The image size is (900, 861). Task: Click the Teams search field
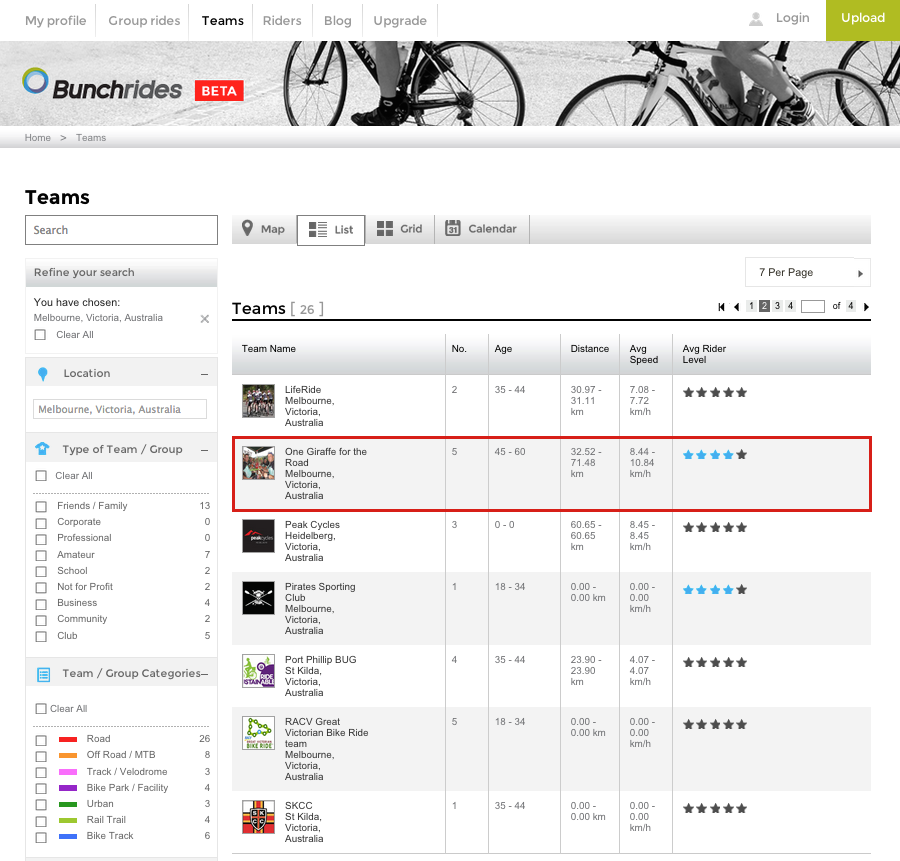(x=121, y=230)
